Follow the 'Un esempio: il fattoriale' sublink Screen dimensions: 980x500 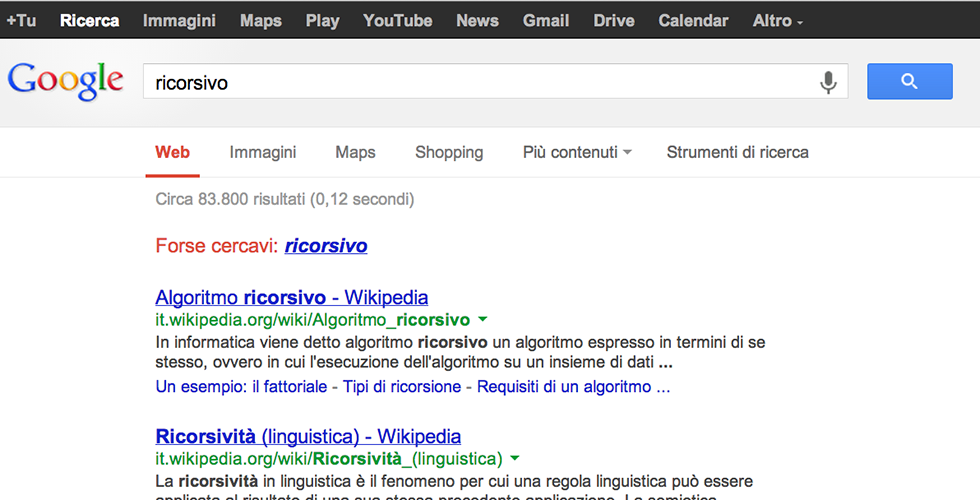tap(241, 387)
